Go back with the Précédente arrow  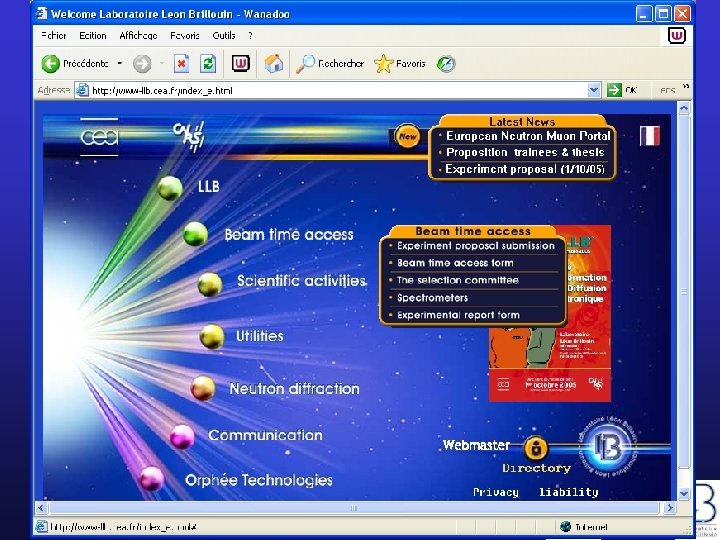pyautogui.click(x=51, y=63)
